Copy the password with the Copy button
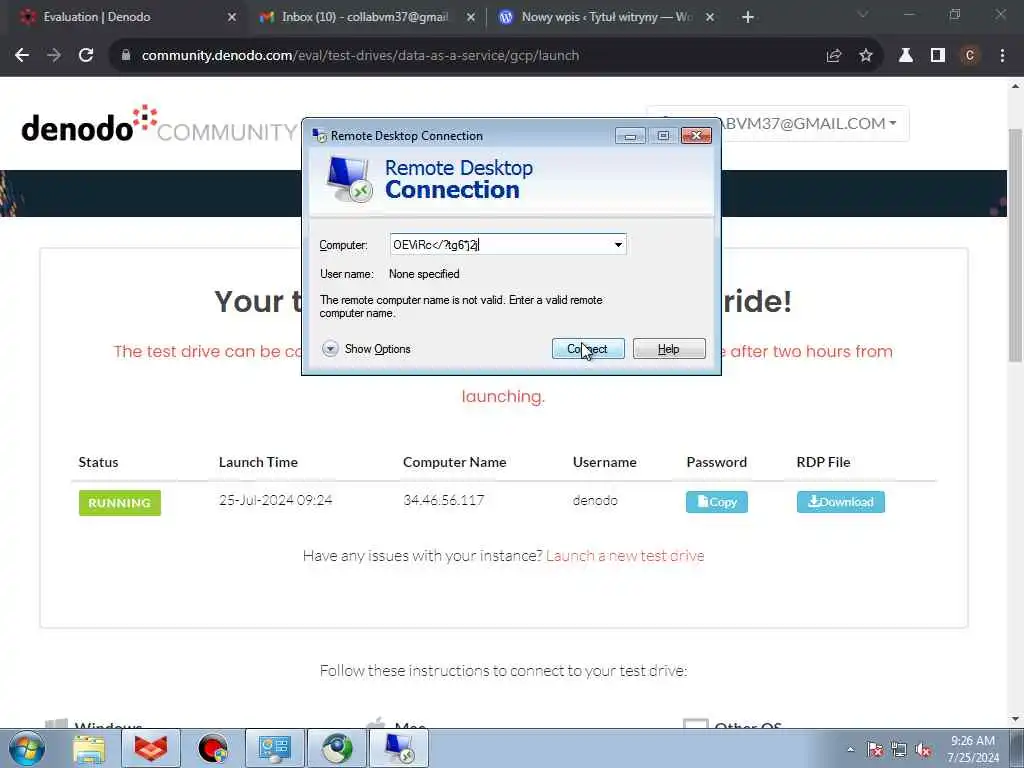Image resolution: width=1024 pixels, height=768 pixels. click(716, 502)
